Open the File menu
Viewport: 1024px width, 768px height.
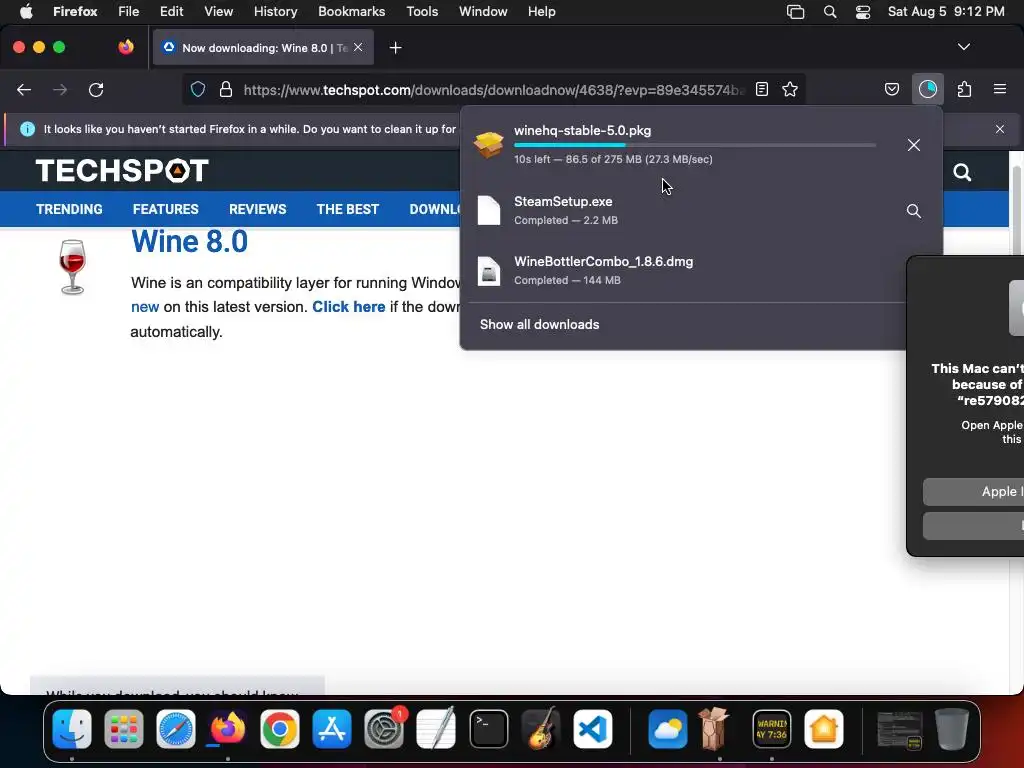point(129,12)
